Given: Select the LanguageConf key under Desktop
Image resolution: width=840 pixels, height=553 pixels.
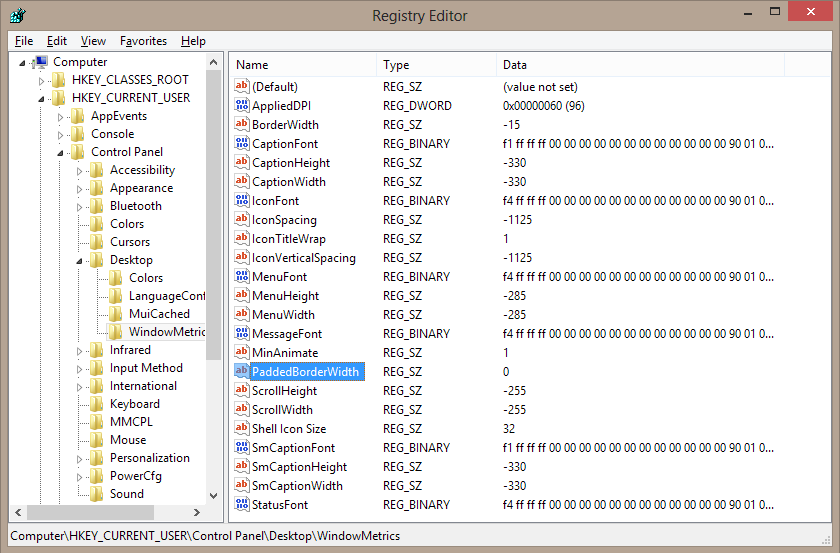Looking at the screenshot, I should (167, 296).
